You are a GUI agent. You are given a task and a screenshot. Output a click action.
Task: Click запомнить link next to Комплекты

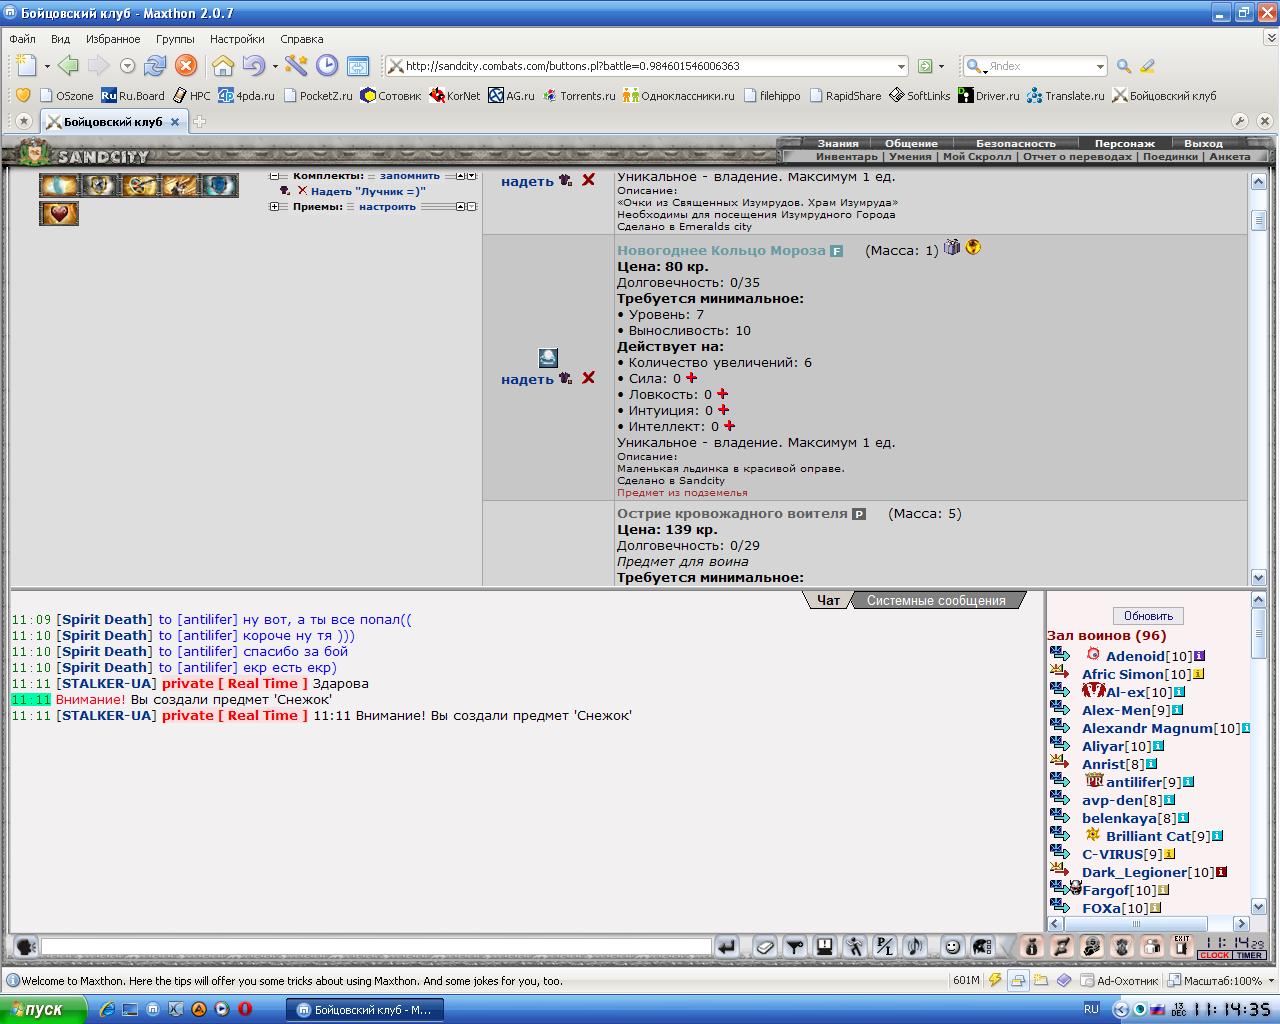pyautogui.click(x=409, y=176)
